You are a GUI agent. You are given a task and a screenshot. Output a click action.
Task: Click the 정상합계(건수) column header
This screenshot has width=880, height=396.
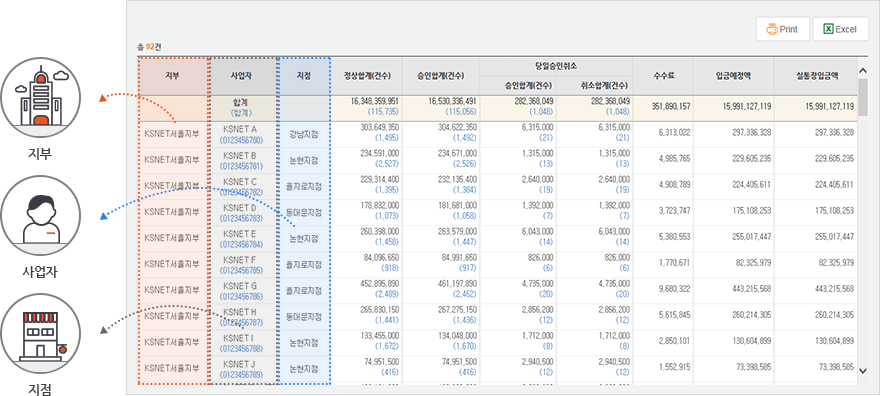[x=367, y=76]
